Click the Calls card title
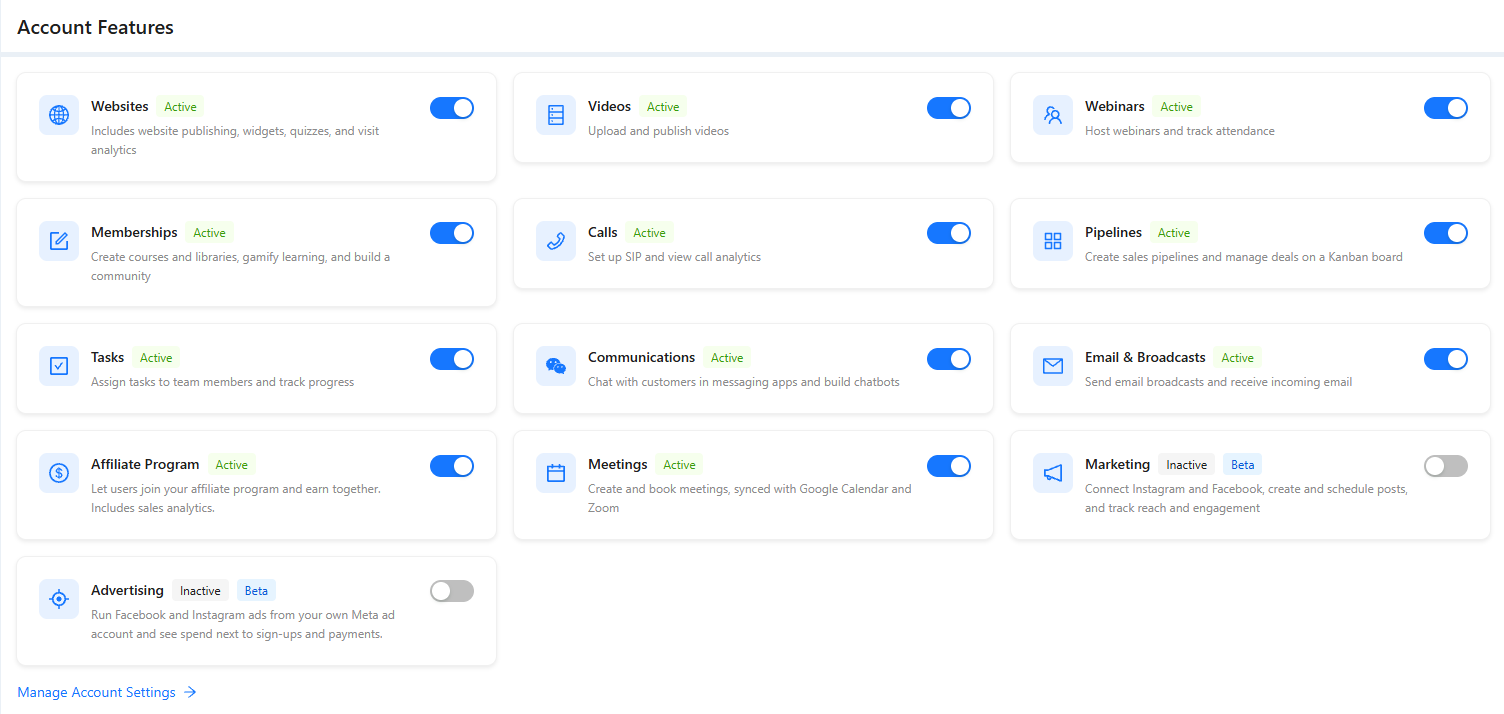The width and height of the screenshot is (1504, 714). (603, 232)
